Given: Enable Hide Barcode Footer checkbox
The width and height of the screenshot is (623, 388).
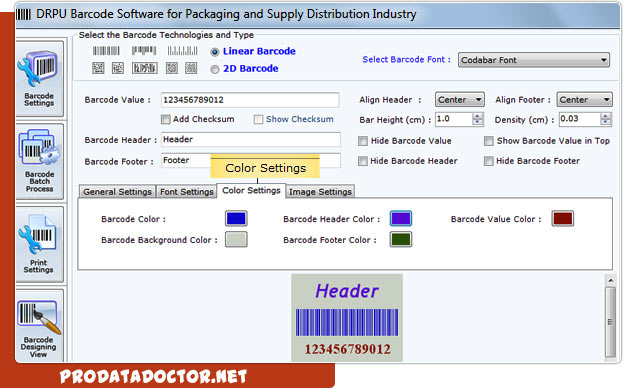Looking at the screenshot, I should click(489, 161).
